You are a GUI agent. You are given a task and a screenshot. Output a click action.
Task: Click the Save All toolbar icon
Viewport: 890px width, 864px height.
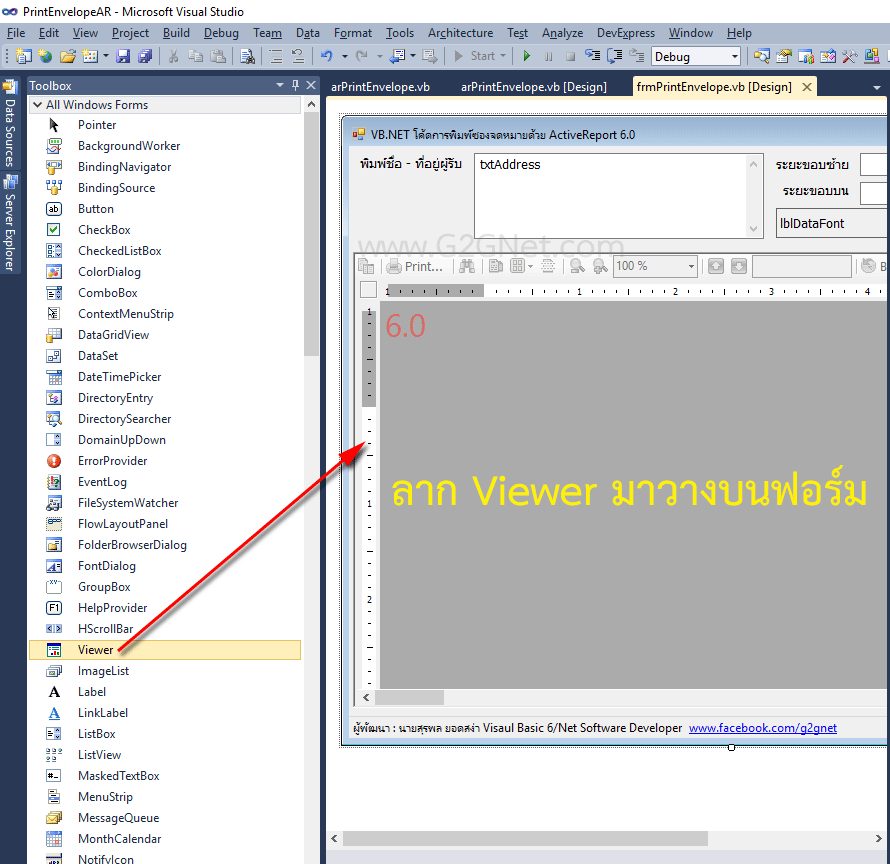[x=145, y=56]
